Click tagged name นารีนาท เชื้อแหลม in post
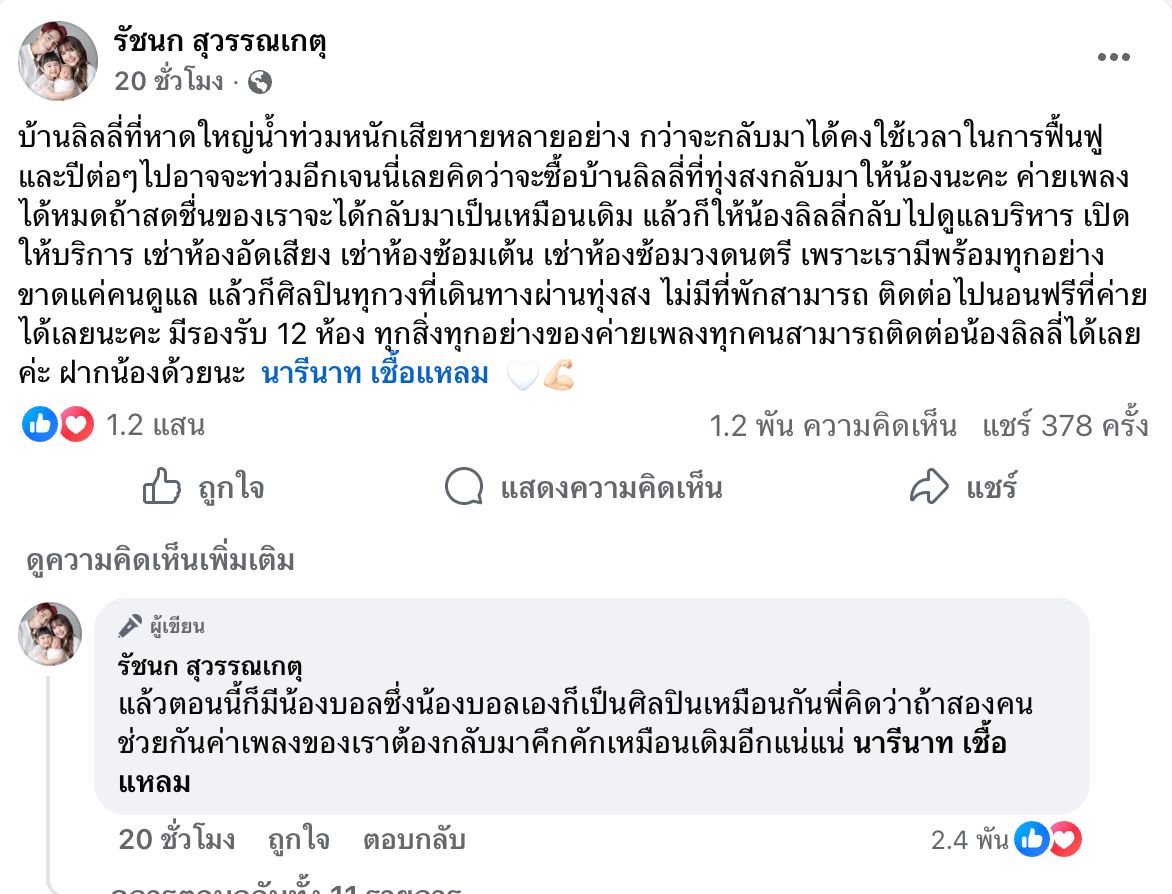This screenshot has width=1172, height=894. pyautogui.click(x=375, y=375)
